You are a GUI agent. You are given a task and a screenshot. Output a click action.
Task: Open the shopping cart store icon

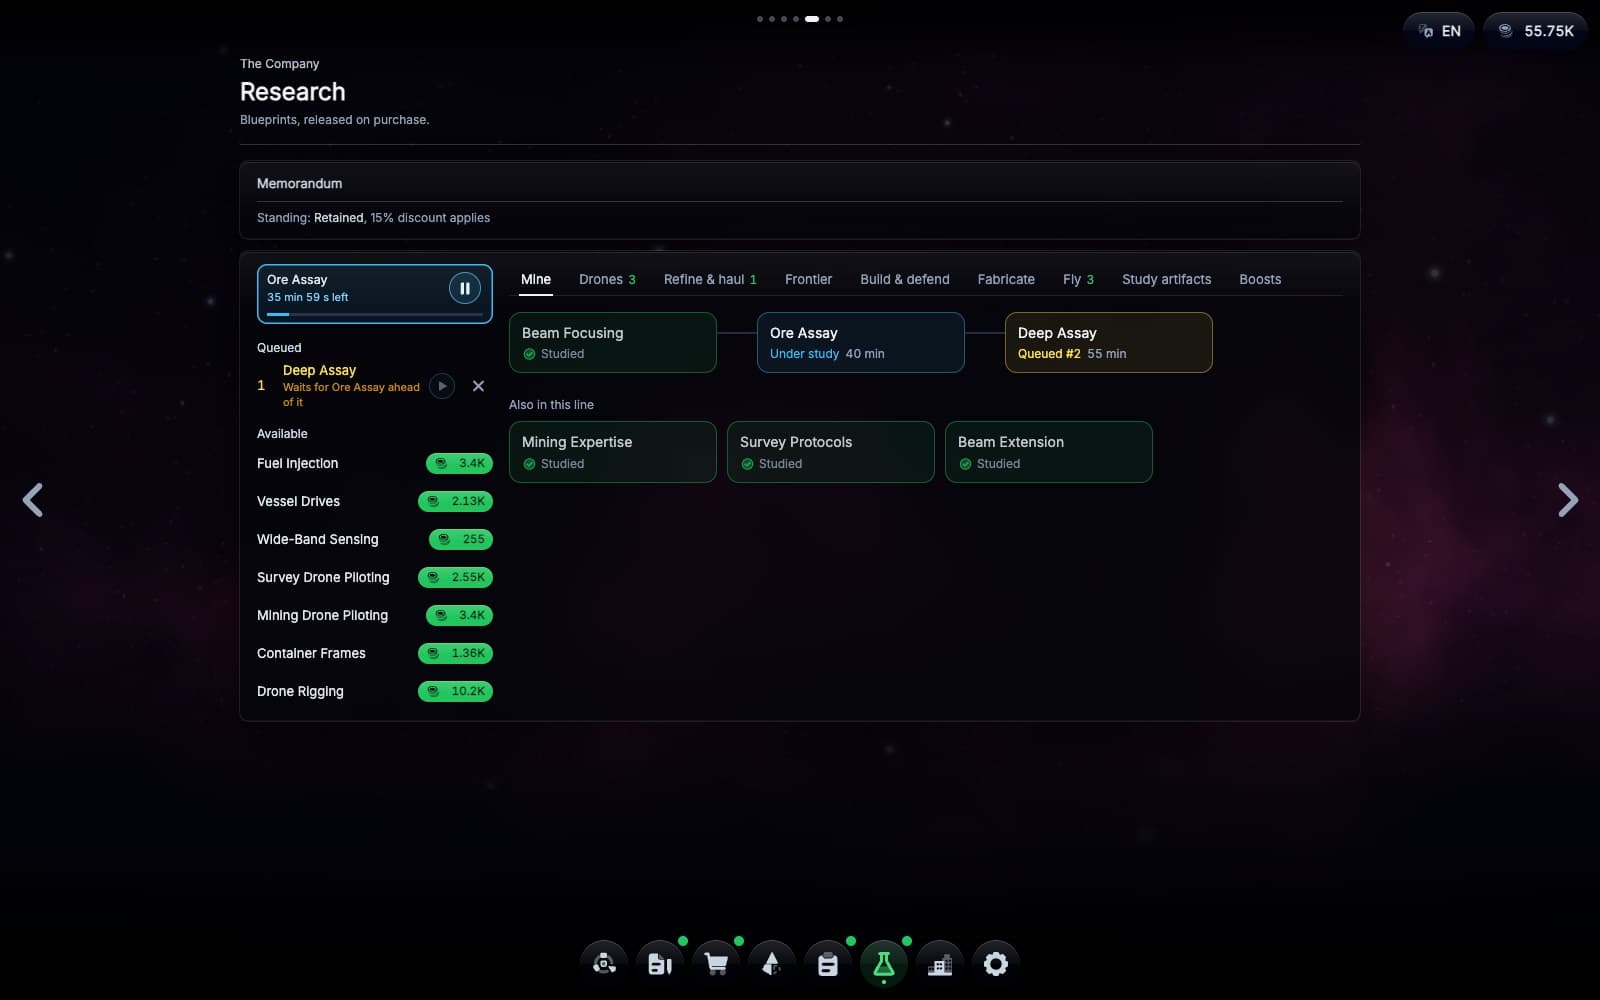coord(716,964)
